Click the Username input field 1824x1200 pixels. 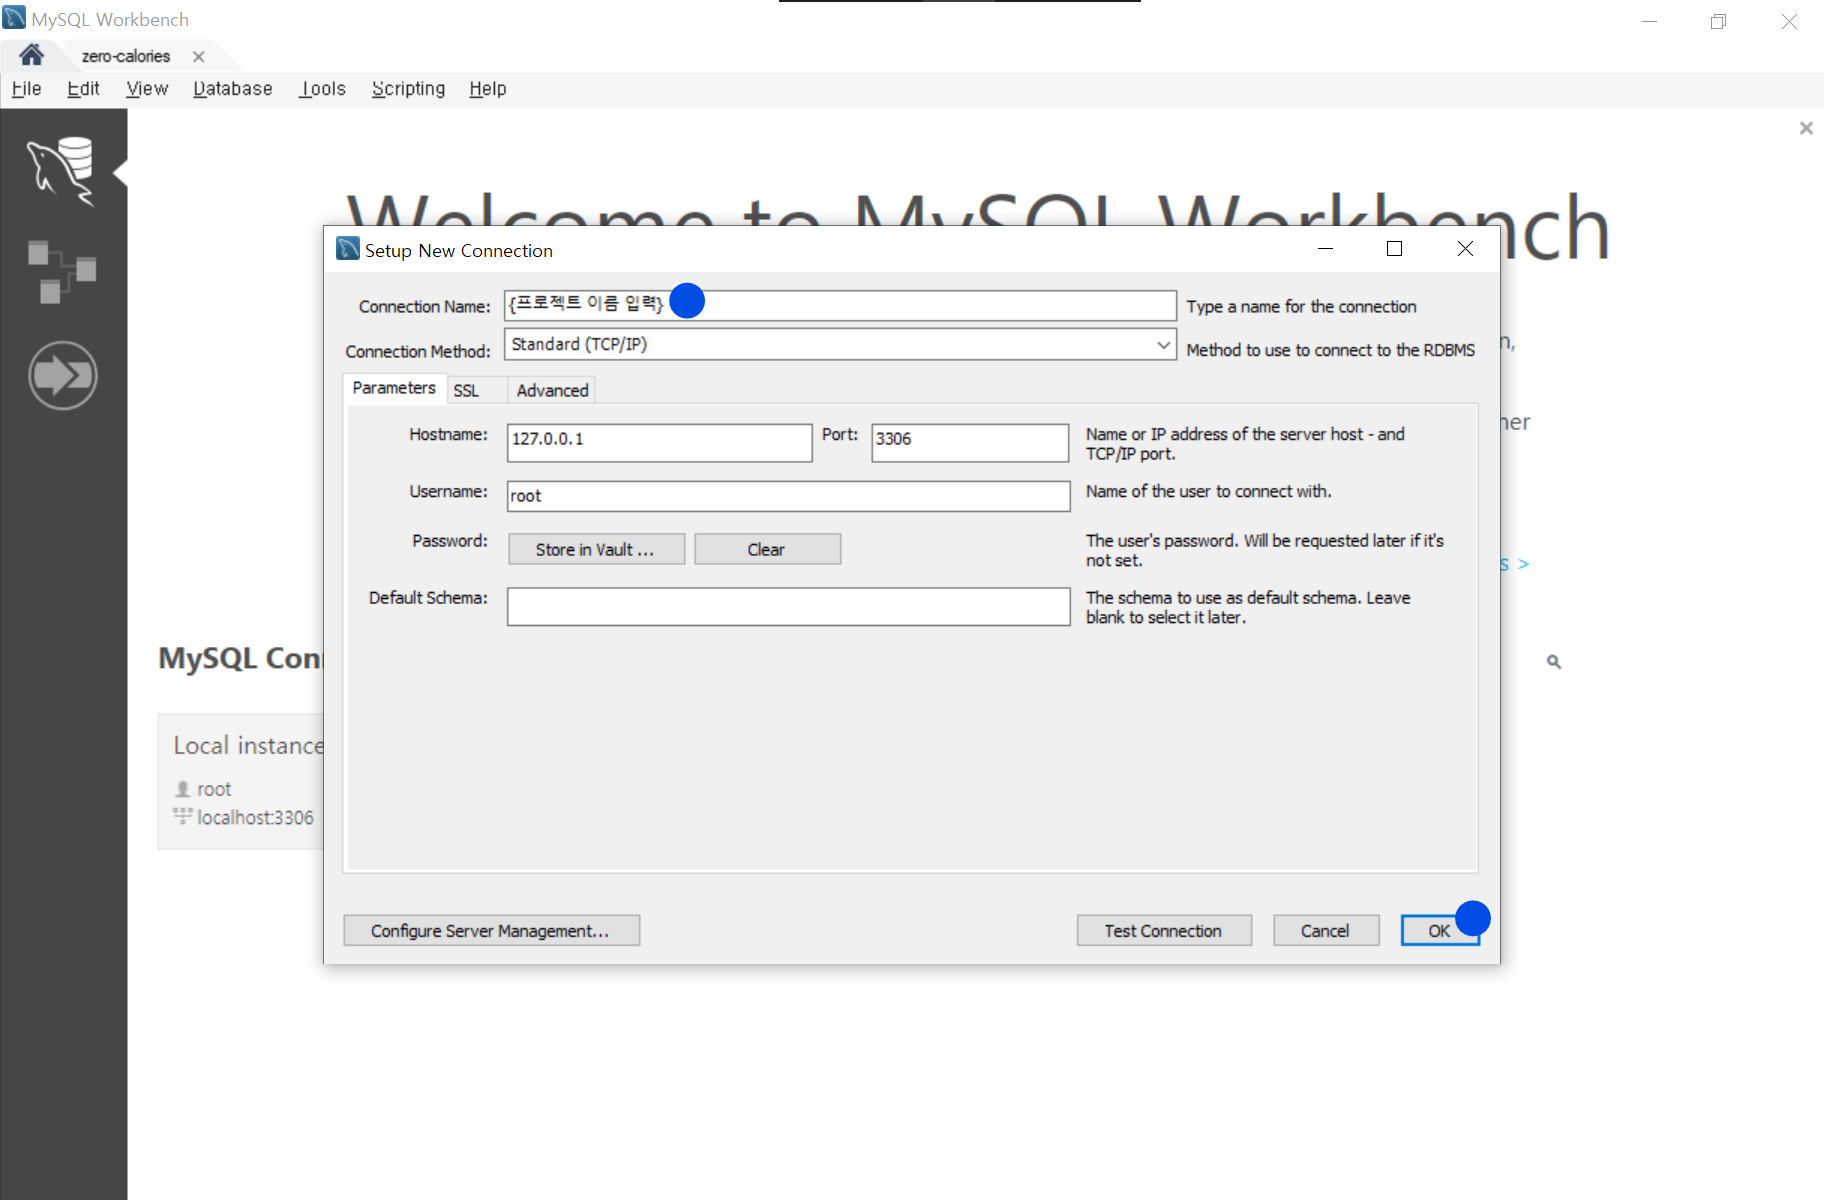click(788, 496)
